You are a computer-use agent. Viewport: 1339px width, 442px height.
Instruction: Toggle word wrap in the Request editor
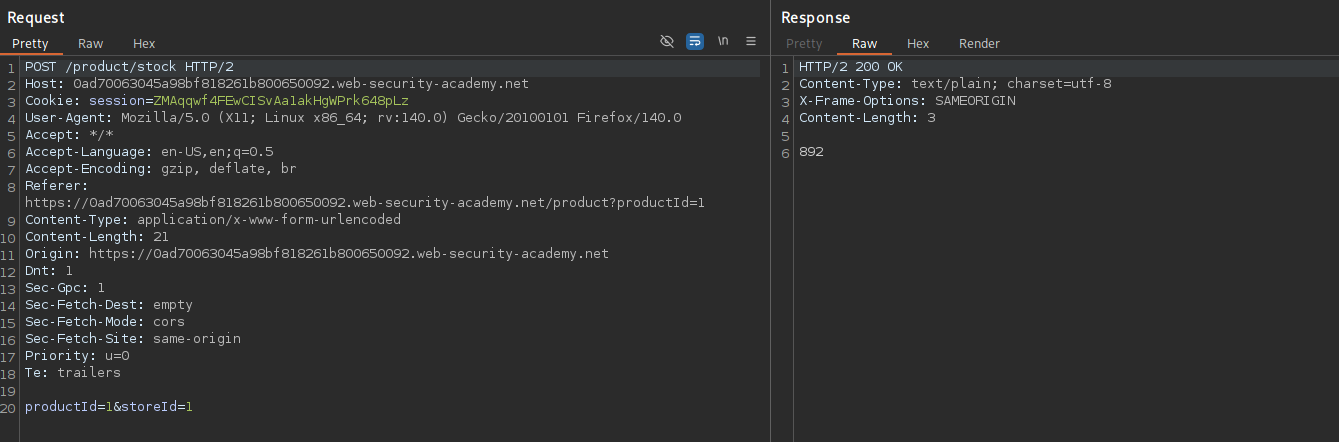(695, 41)
